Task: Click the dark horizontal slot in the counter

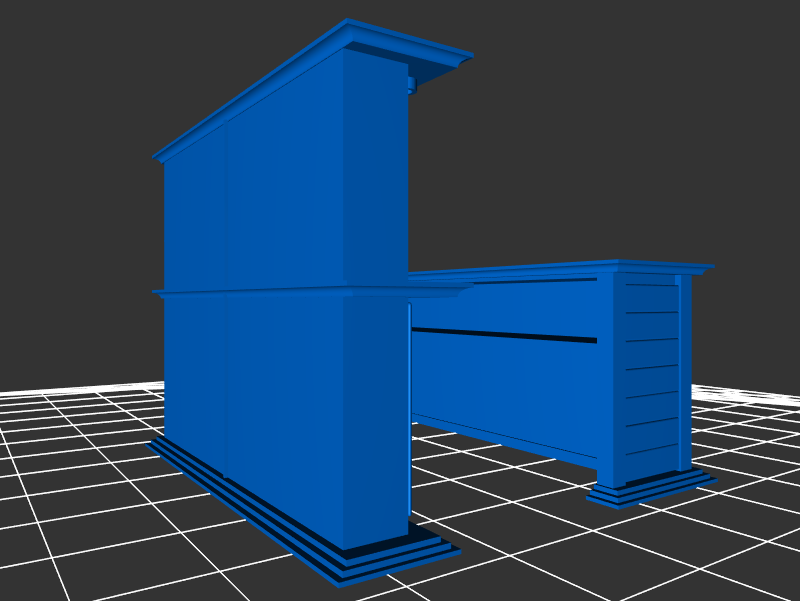Action: pyautogui.click(x=500, y=334)
